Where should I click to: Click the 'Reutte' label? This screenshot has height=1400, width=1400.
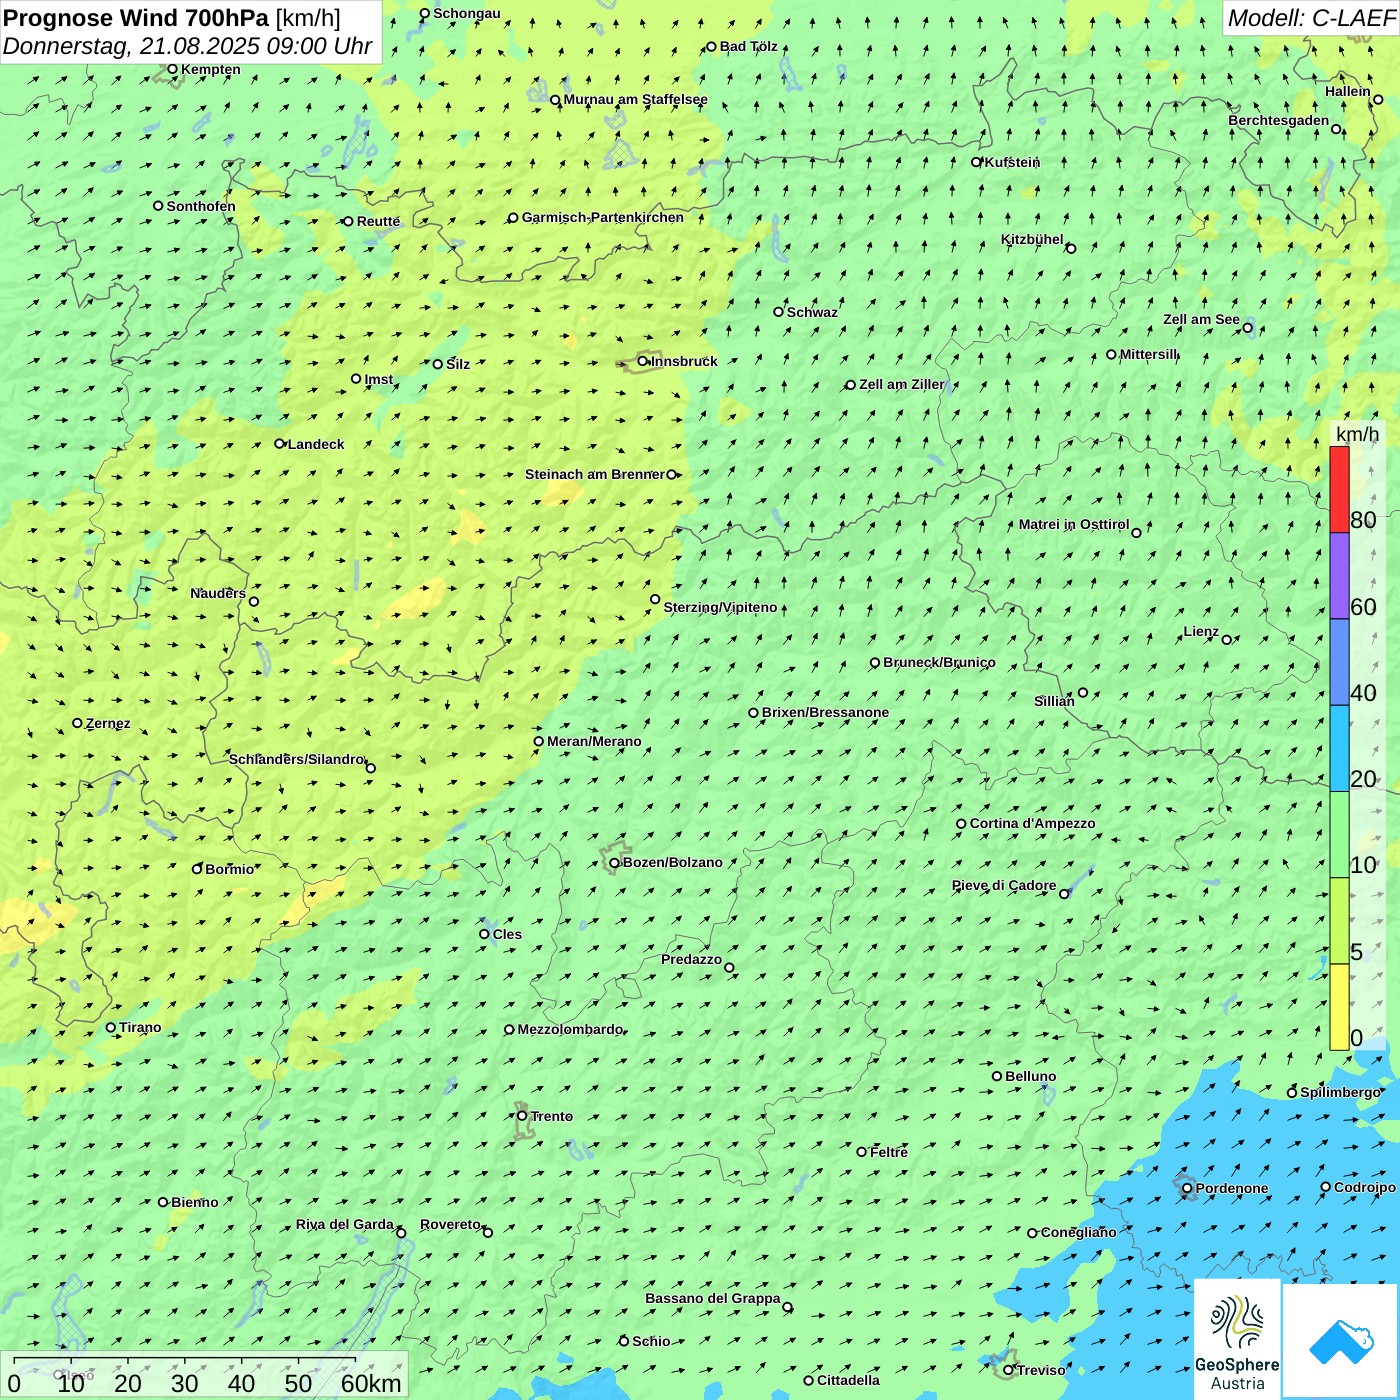378,221
